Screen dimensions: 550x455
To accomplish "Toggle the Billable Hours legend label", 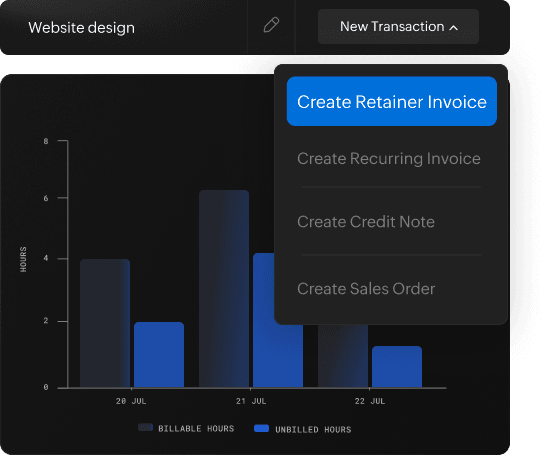I will (x=196, y=429).
